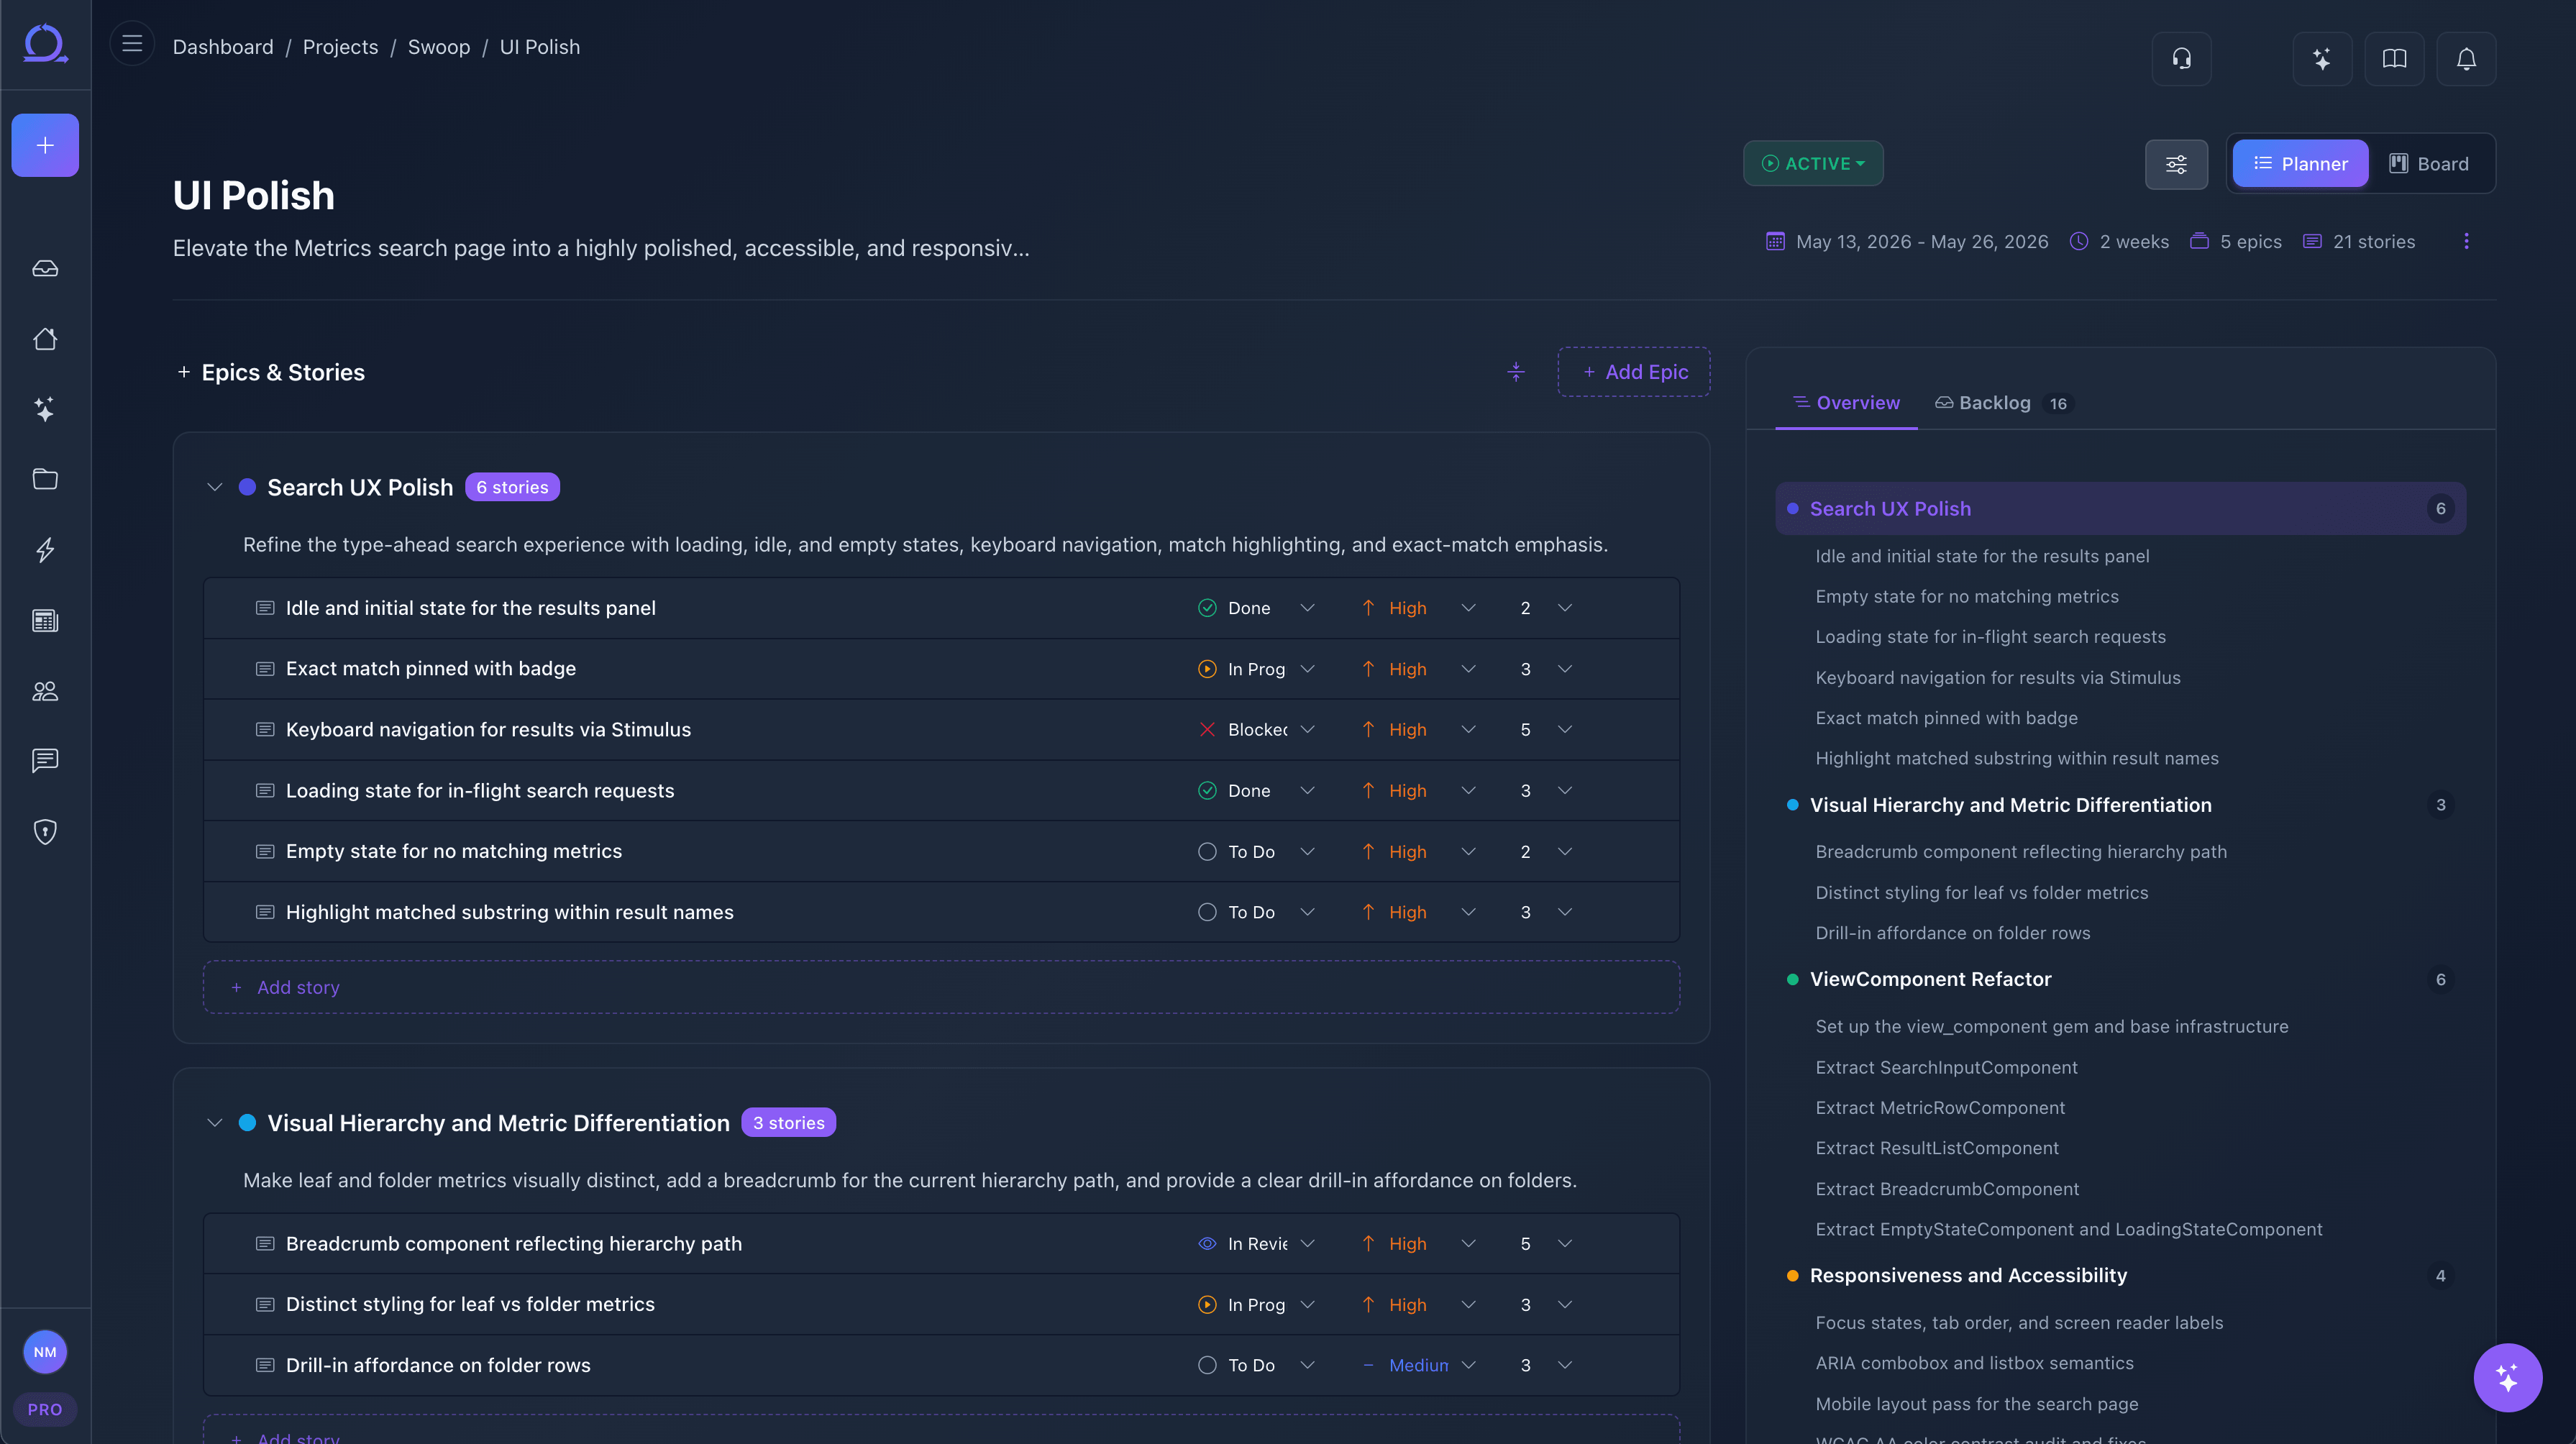Viewport: 2576px width, 1444px height.
Task: Click the app logo icon
Action: pos(45,44)
